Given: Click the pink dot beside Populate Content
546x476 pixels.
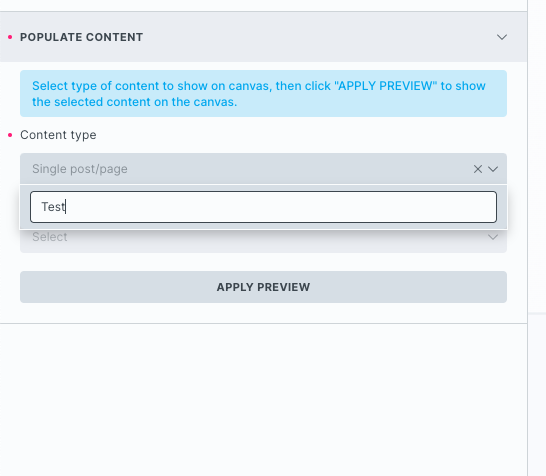Looking at the screenshot, I should point(10,37).
